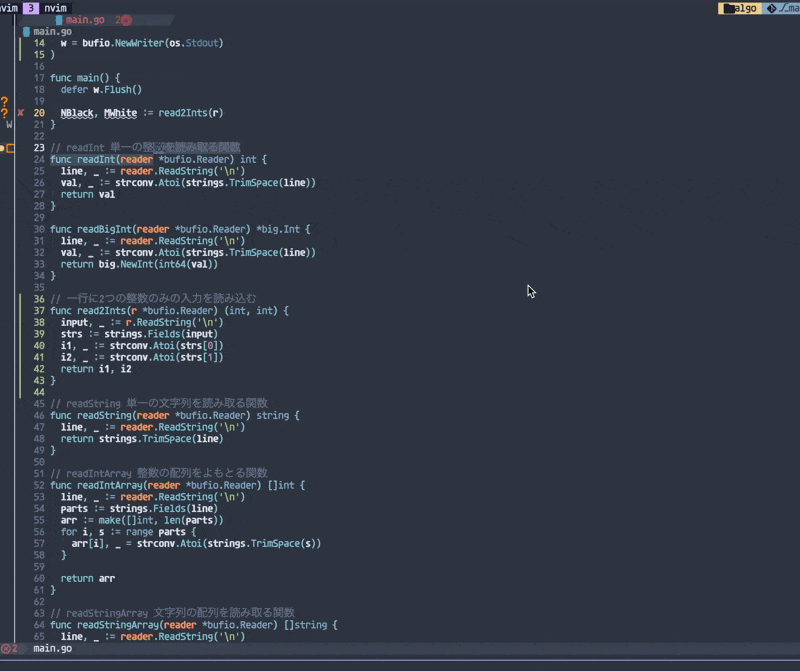Image resolution: width=800 pixels, height=671 pixels.
Task: Click the readInt comment on line 23
Action: (x=145, y=148)
